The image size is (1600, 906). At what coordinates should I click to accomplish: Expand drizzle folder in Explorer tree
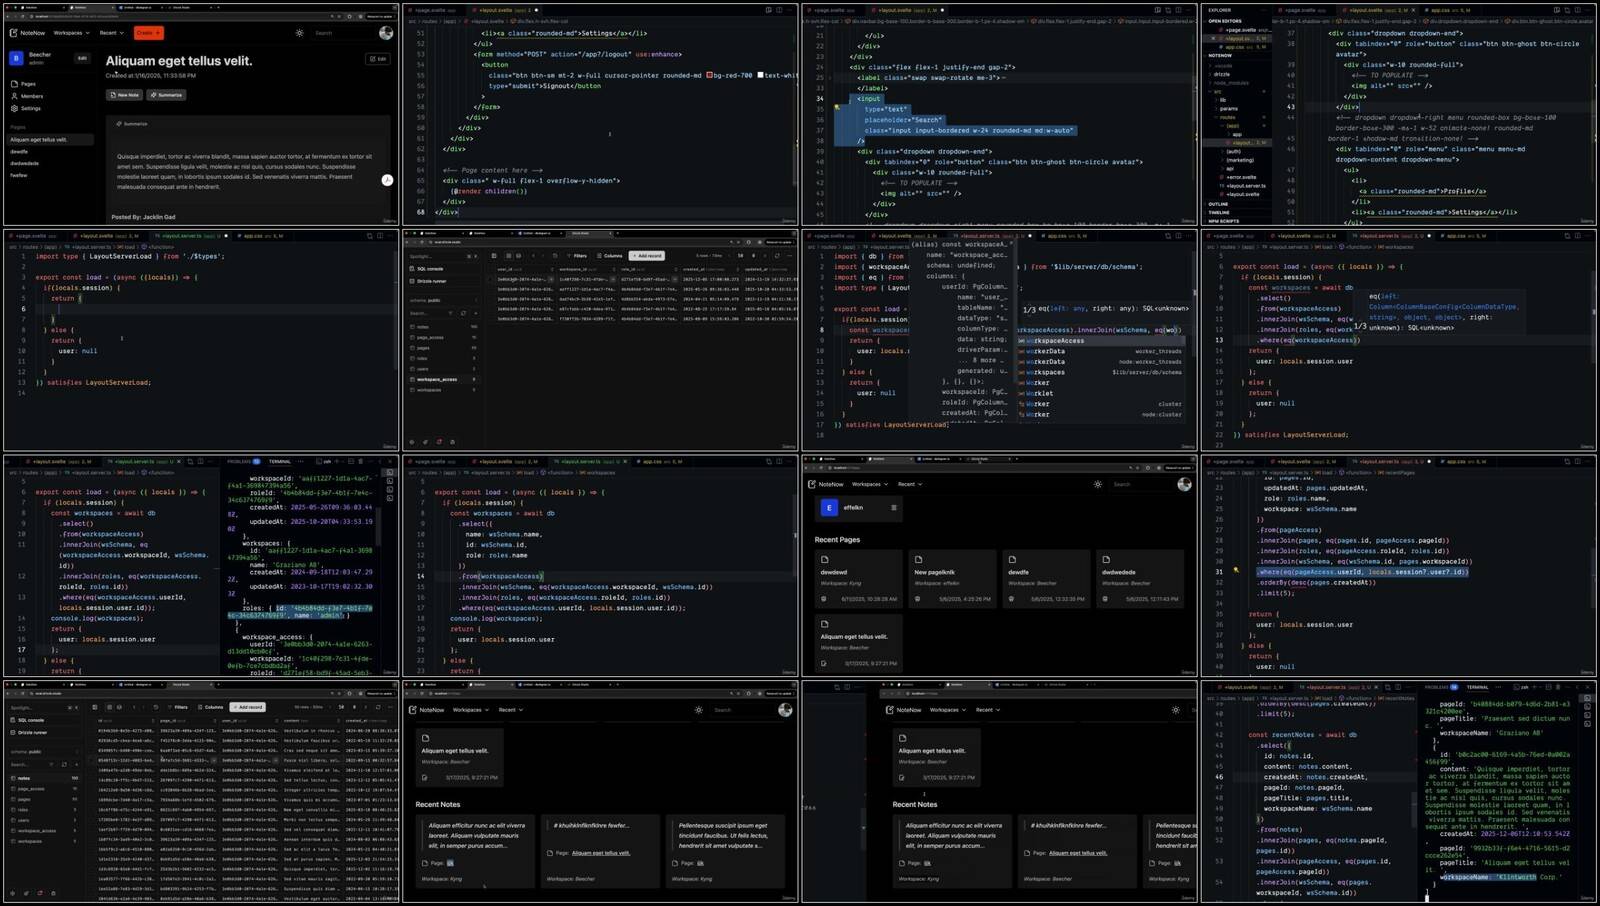[x=1222, y=74]
